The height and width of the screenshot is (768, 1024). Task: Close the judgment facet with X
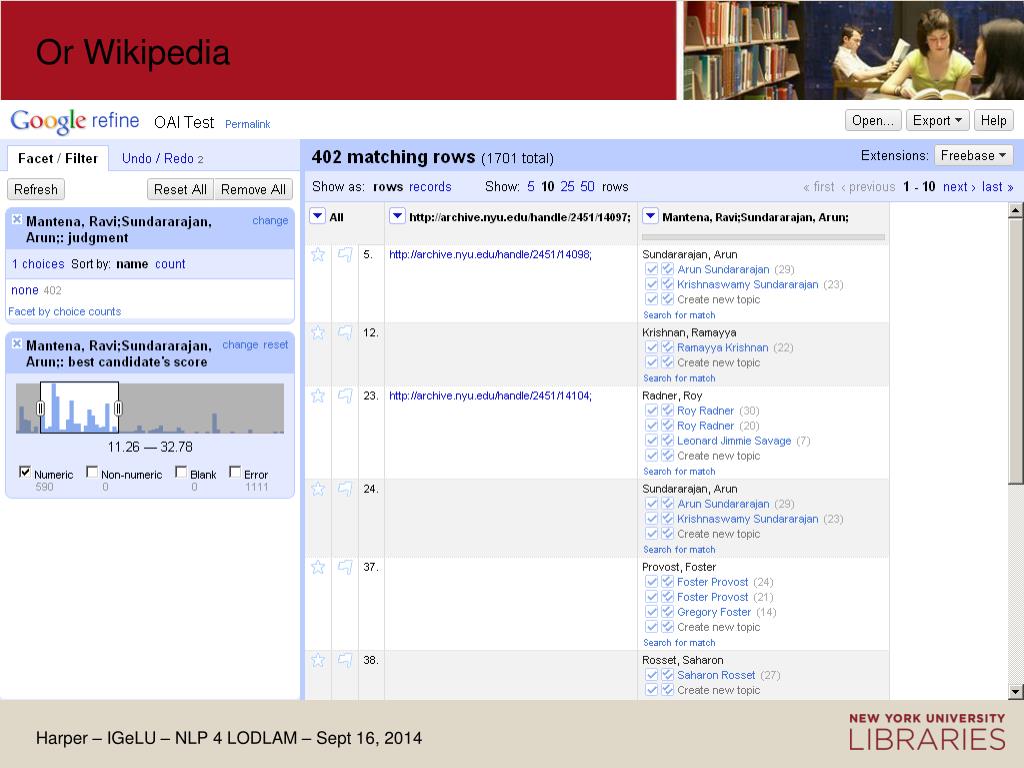pos(17,219)
